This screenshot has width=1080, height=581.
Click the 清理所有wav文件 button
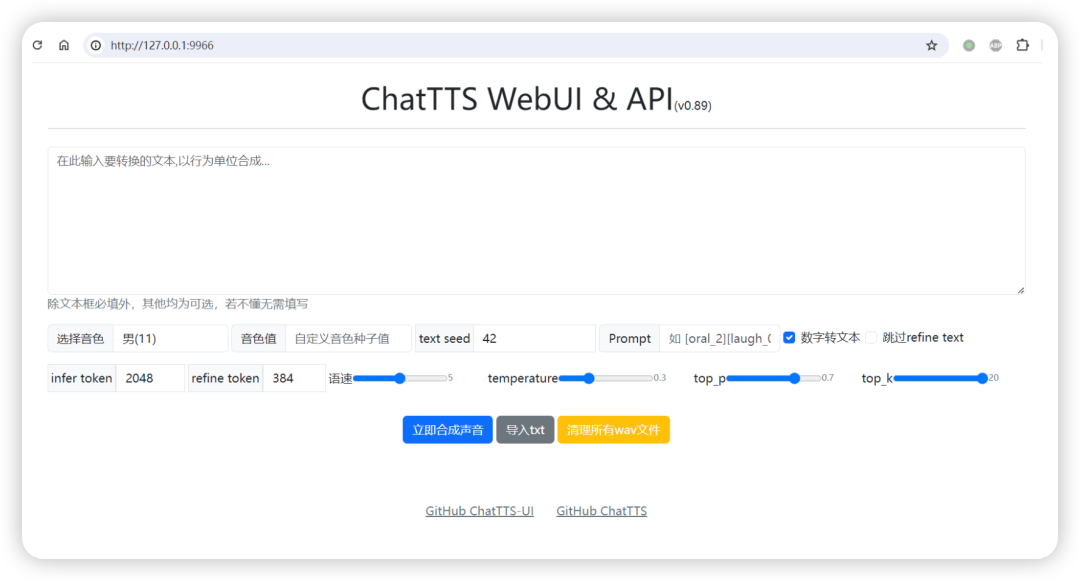point(613,430)
